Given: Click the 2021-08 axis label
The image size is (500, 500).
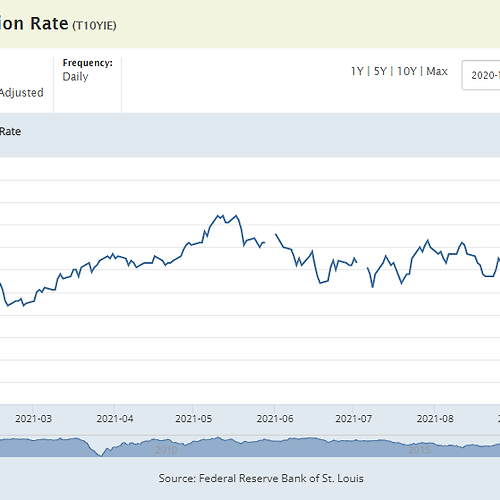Looking at the screenshot, I should coord(435,419).
